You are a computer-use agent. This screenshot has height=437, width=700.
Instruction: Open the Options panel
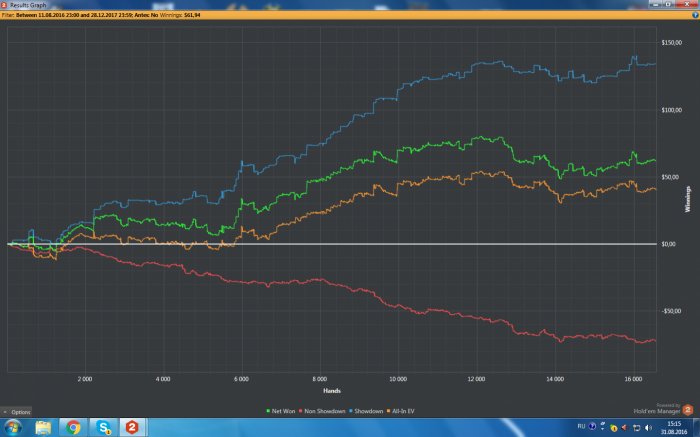pos(17,412)
